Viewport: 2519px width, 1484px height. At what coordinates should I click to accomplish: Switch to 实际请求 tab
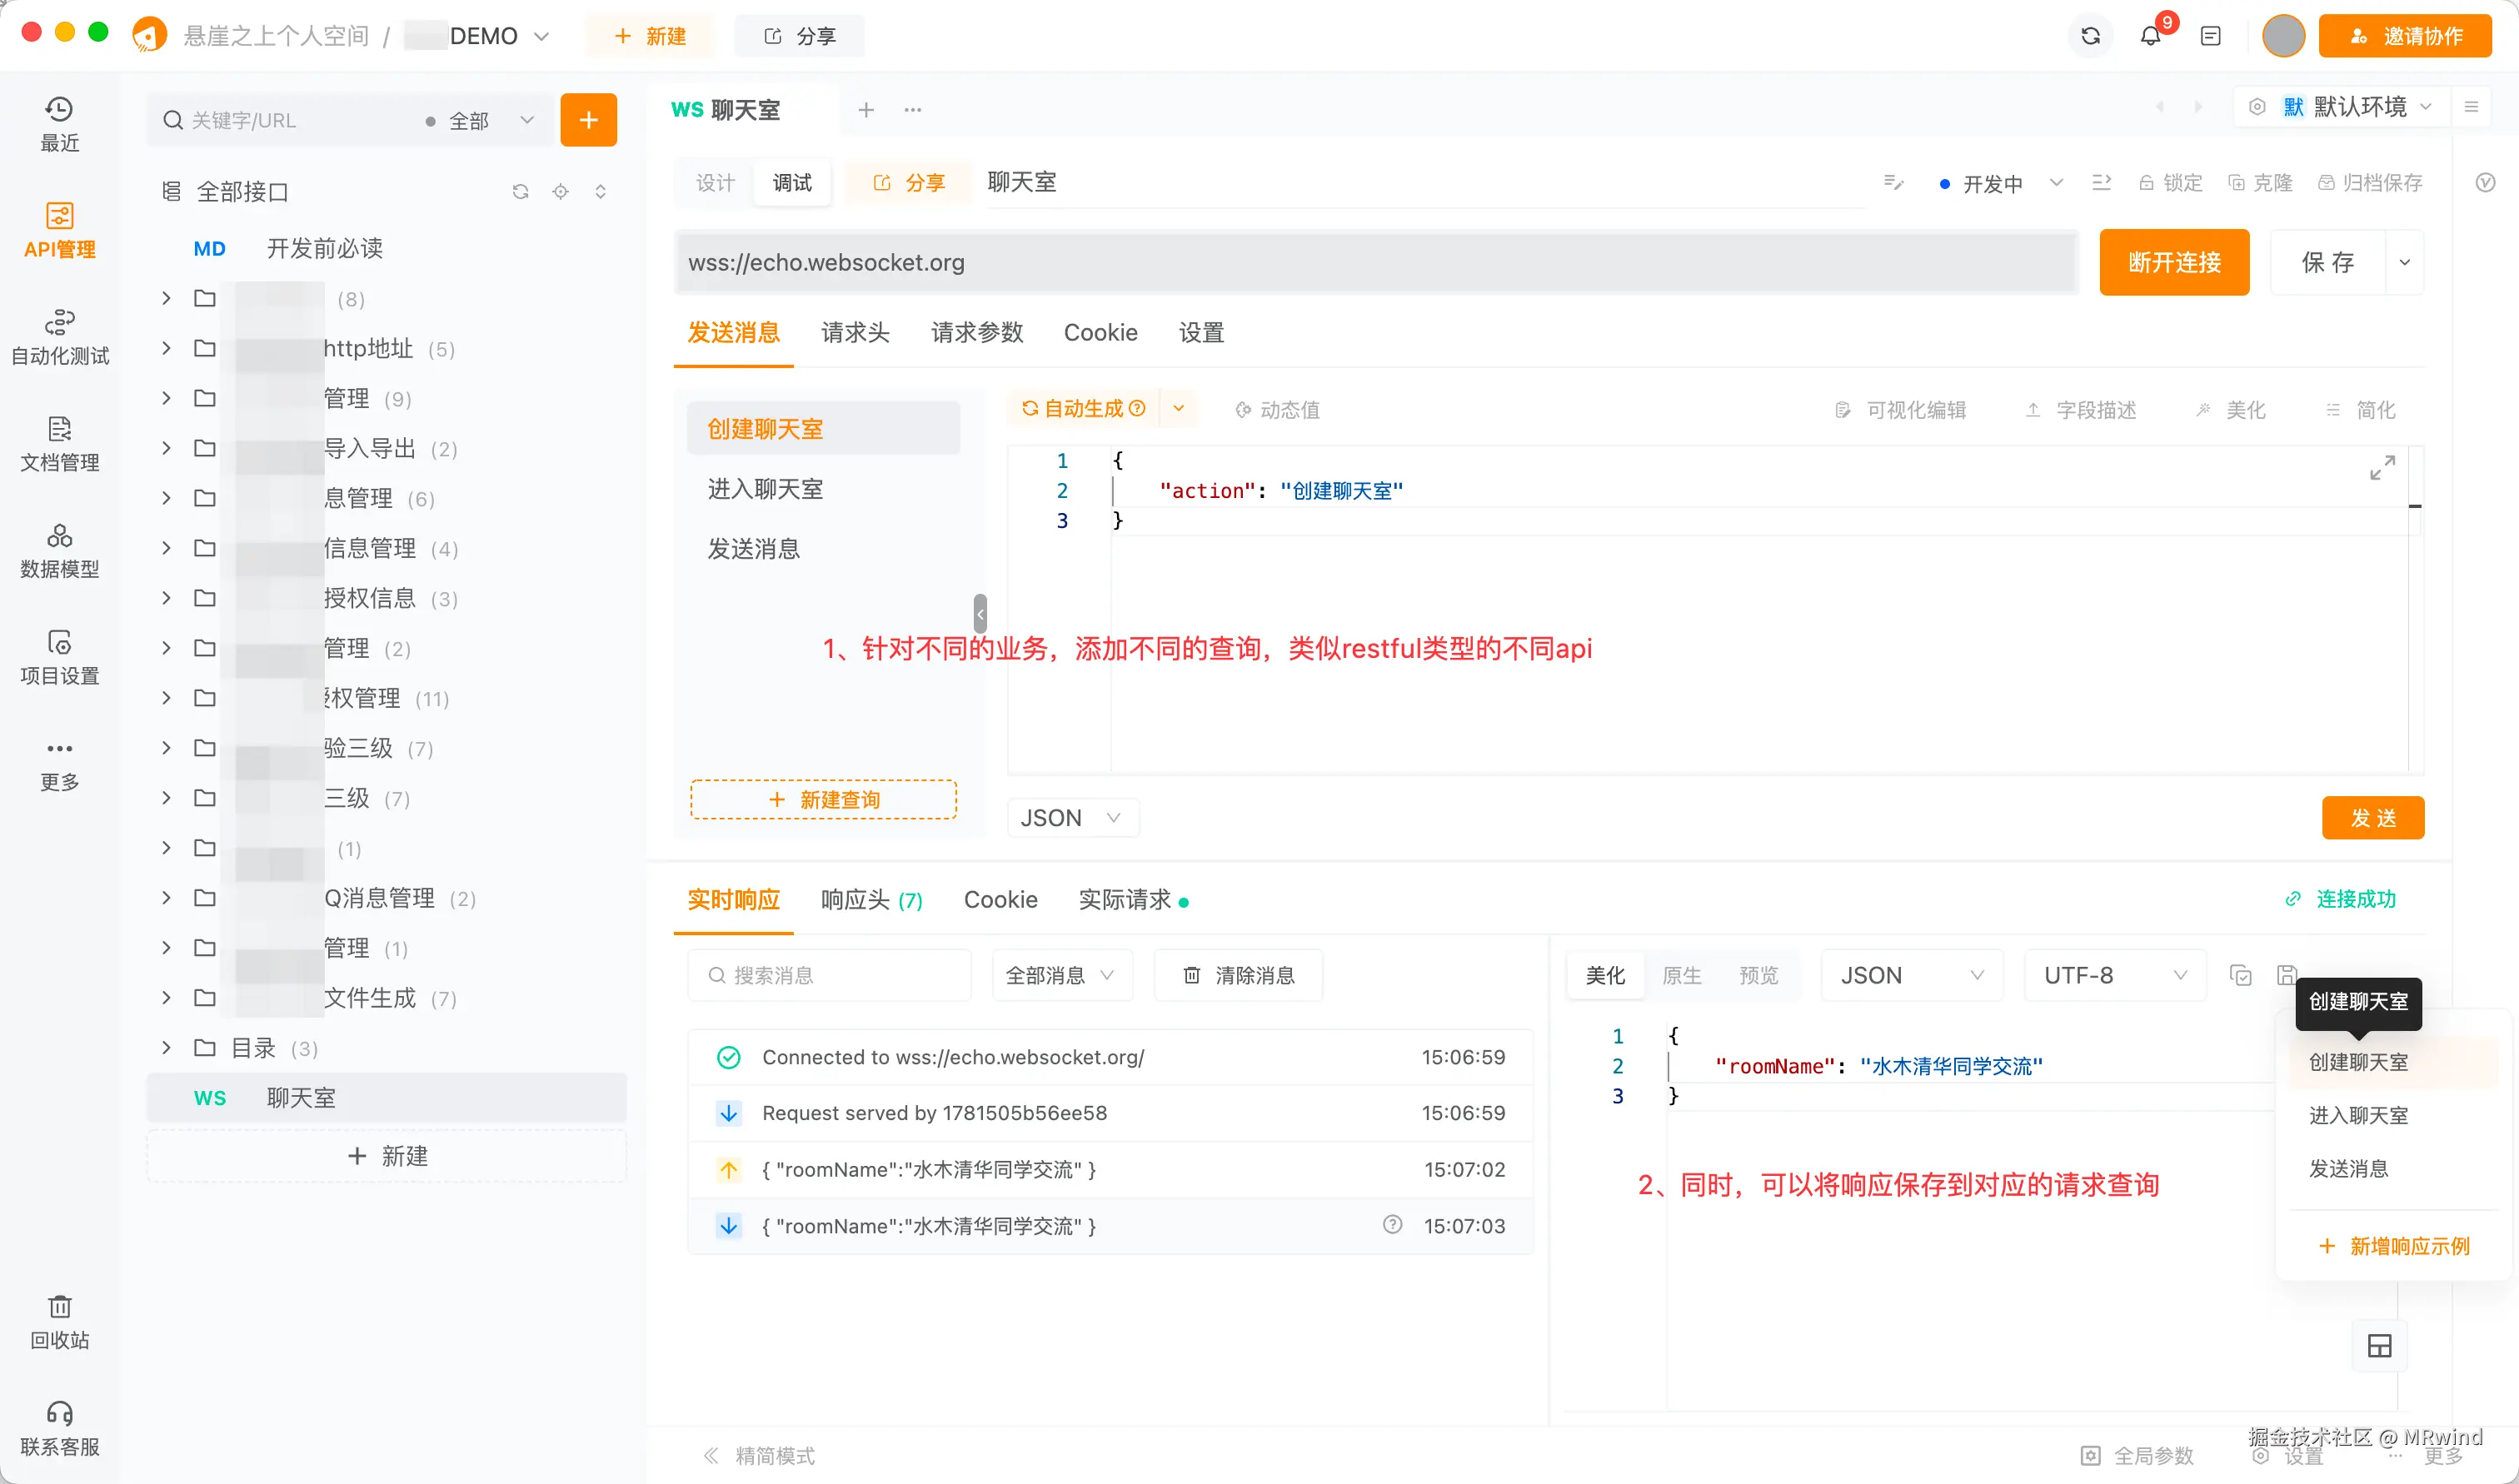pyautogui.click(x=1133, y=899)
